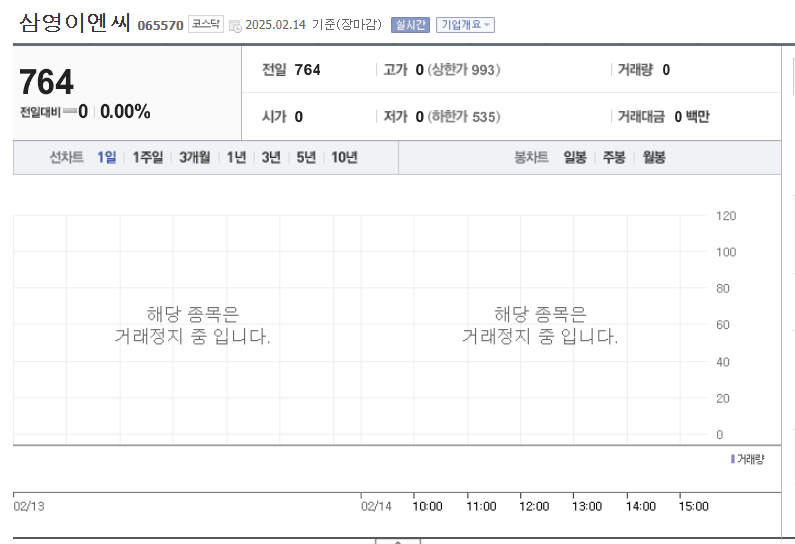The height and width of the screenshot is (544, 795).
Task: Click the 120 y-axis value
Action: coord(726,215)
